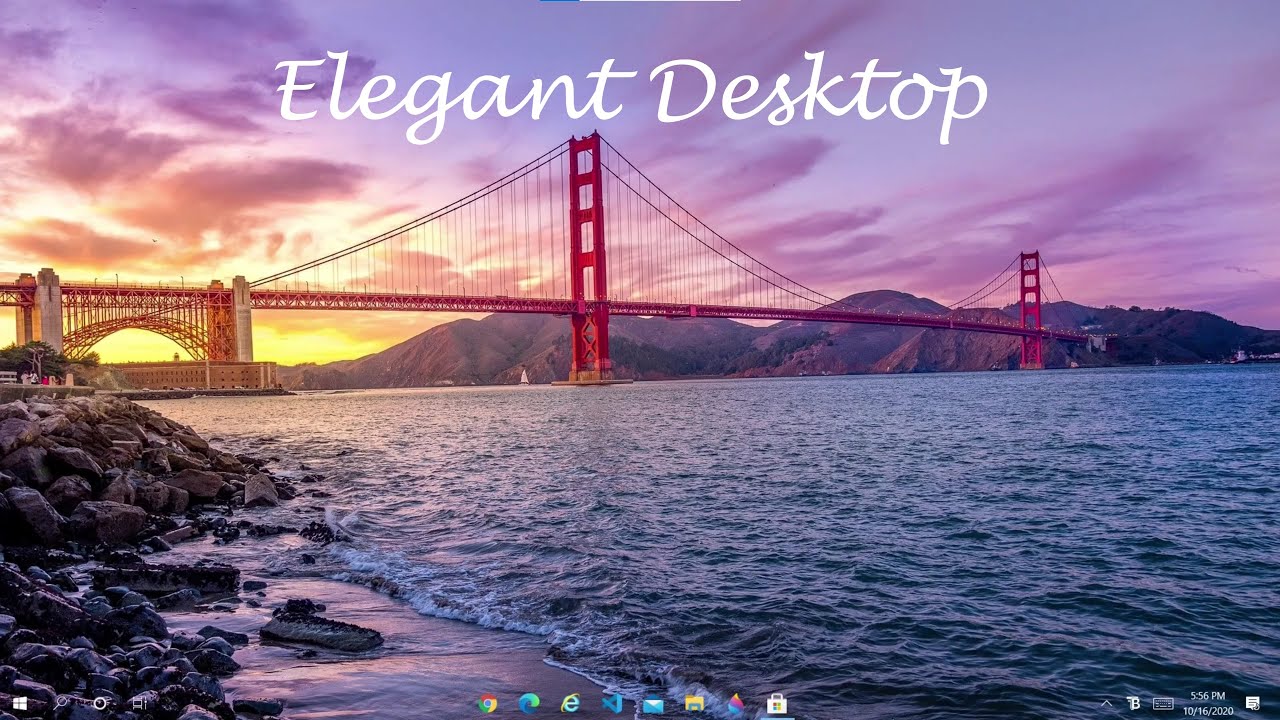Open Microsoft Store from taskbar

pos(777,704)
